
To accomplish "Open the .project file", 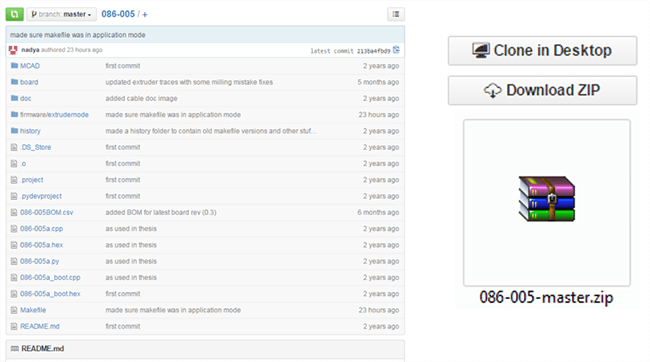I will [32, 180].
